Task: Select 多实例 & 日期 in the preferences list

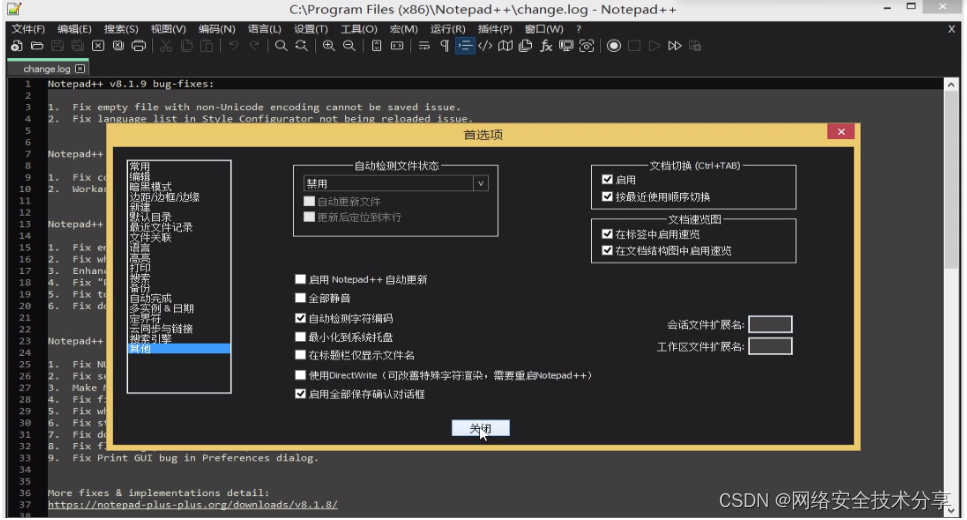Action: click(x=179, y=308)
